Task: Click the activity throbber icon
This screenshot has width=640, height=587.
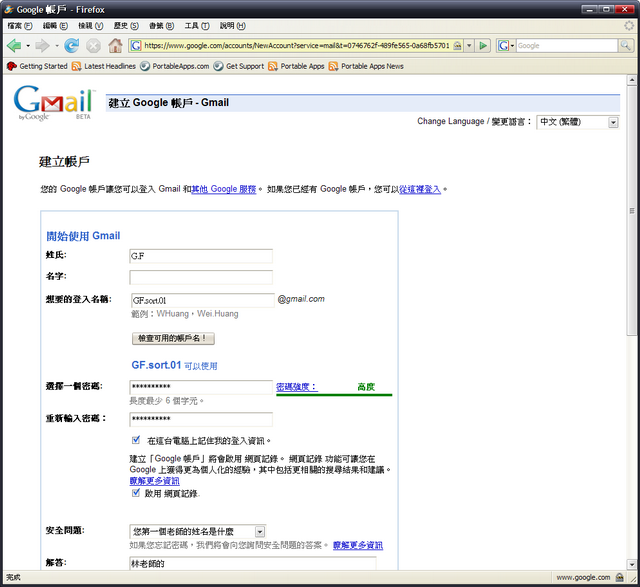Action: click(x=629, y=26)
